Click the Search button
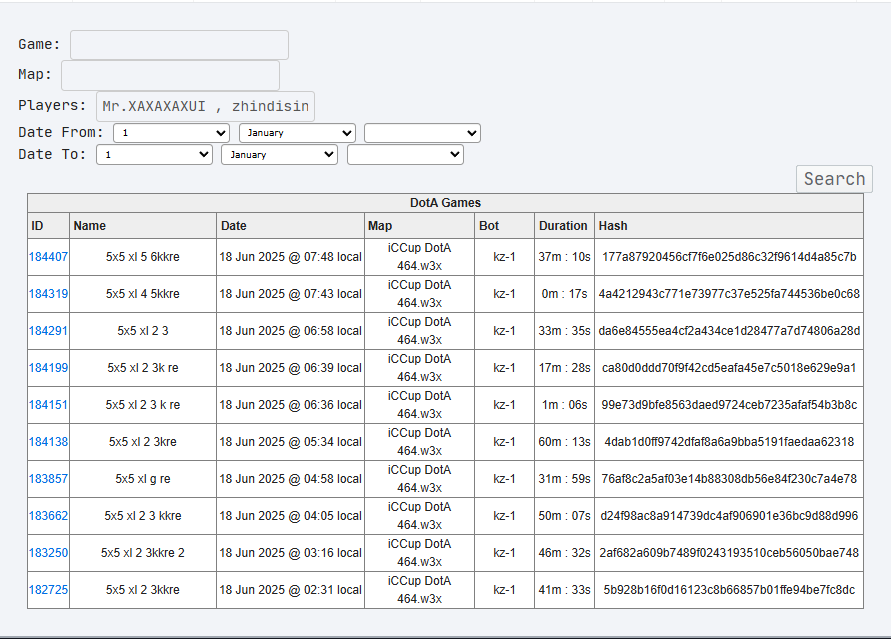 point(834,179)
